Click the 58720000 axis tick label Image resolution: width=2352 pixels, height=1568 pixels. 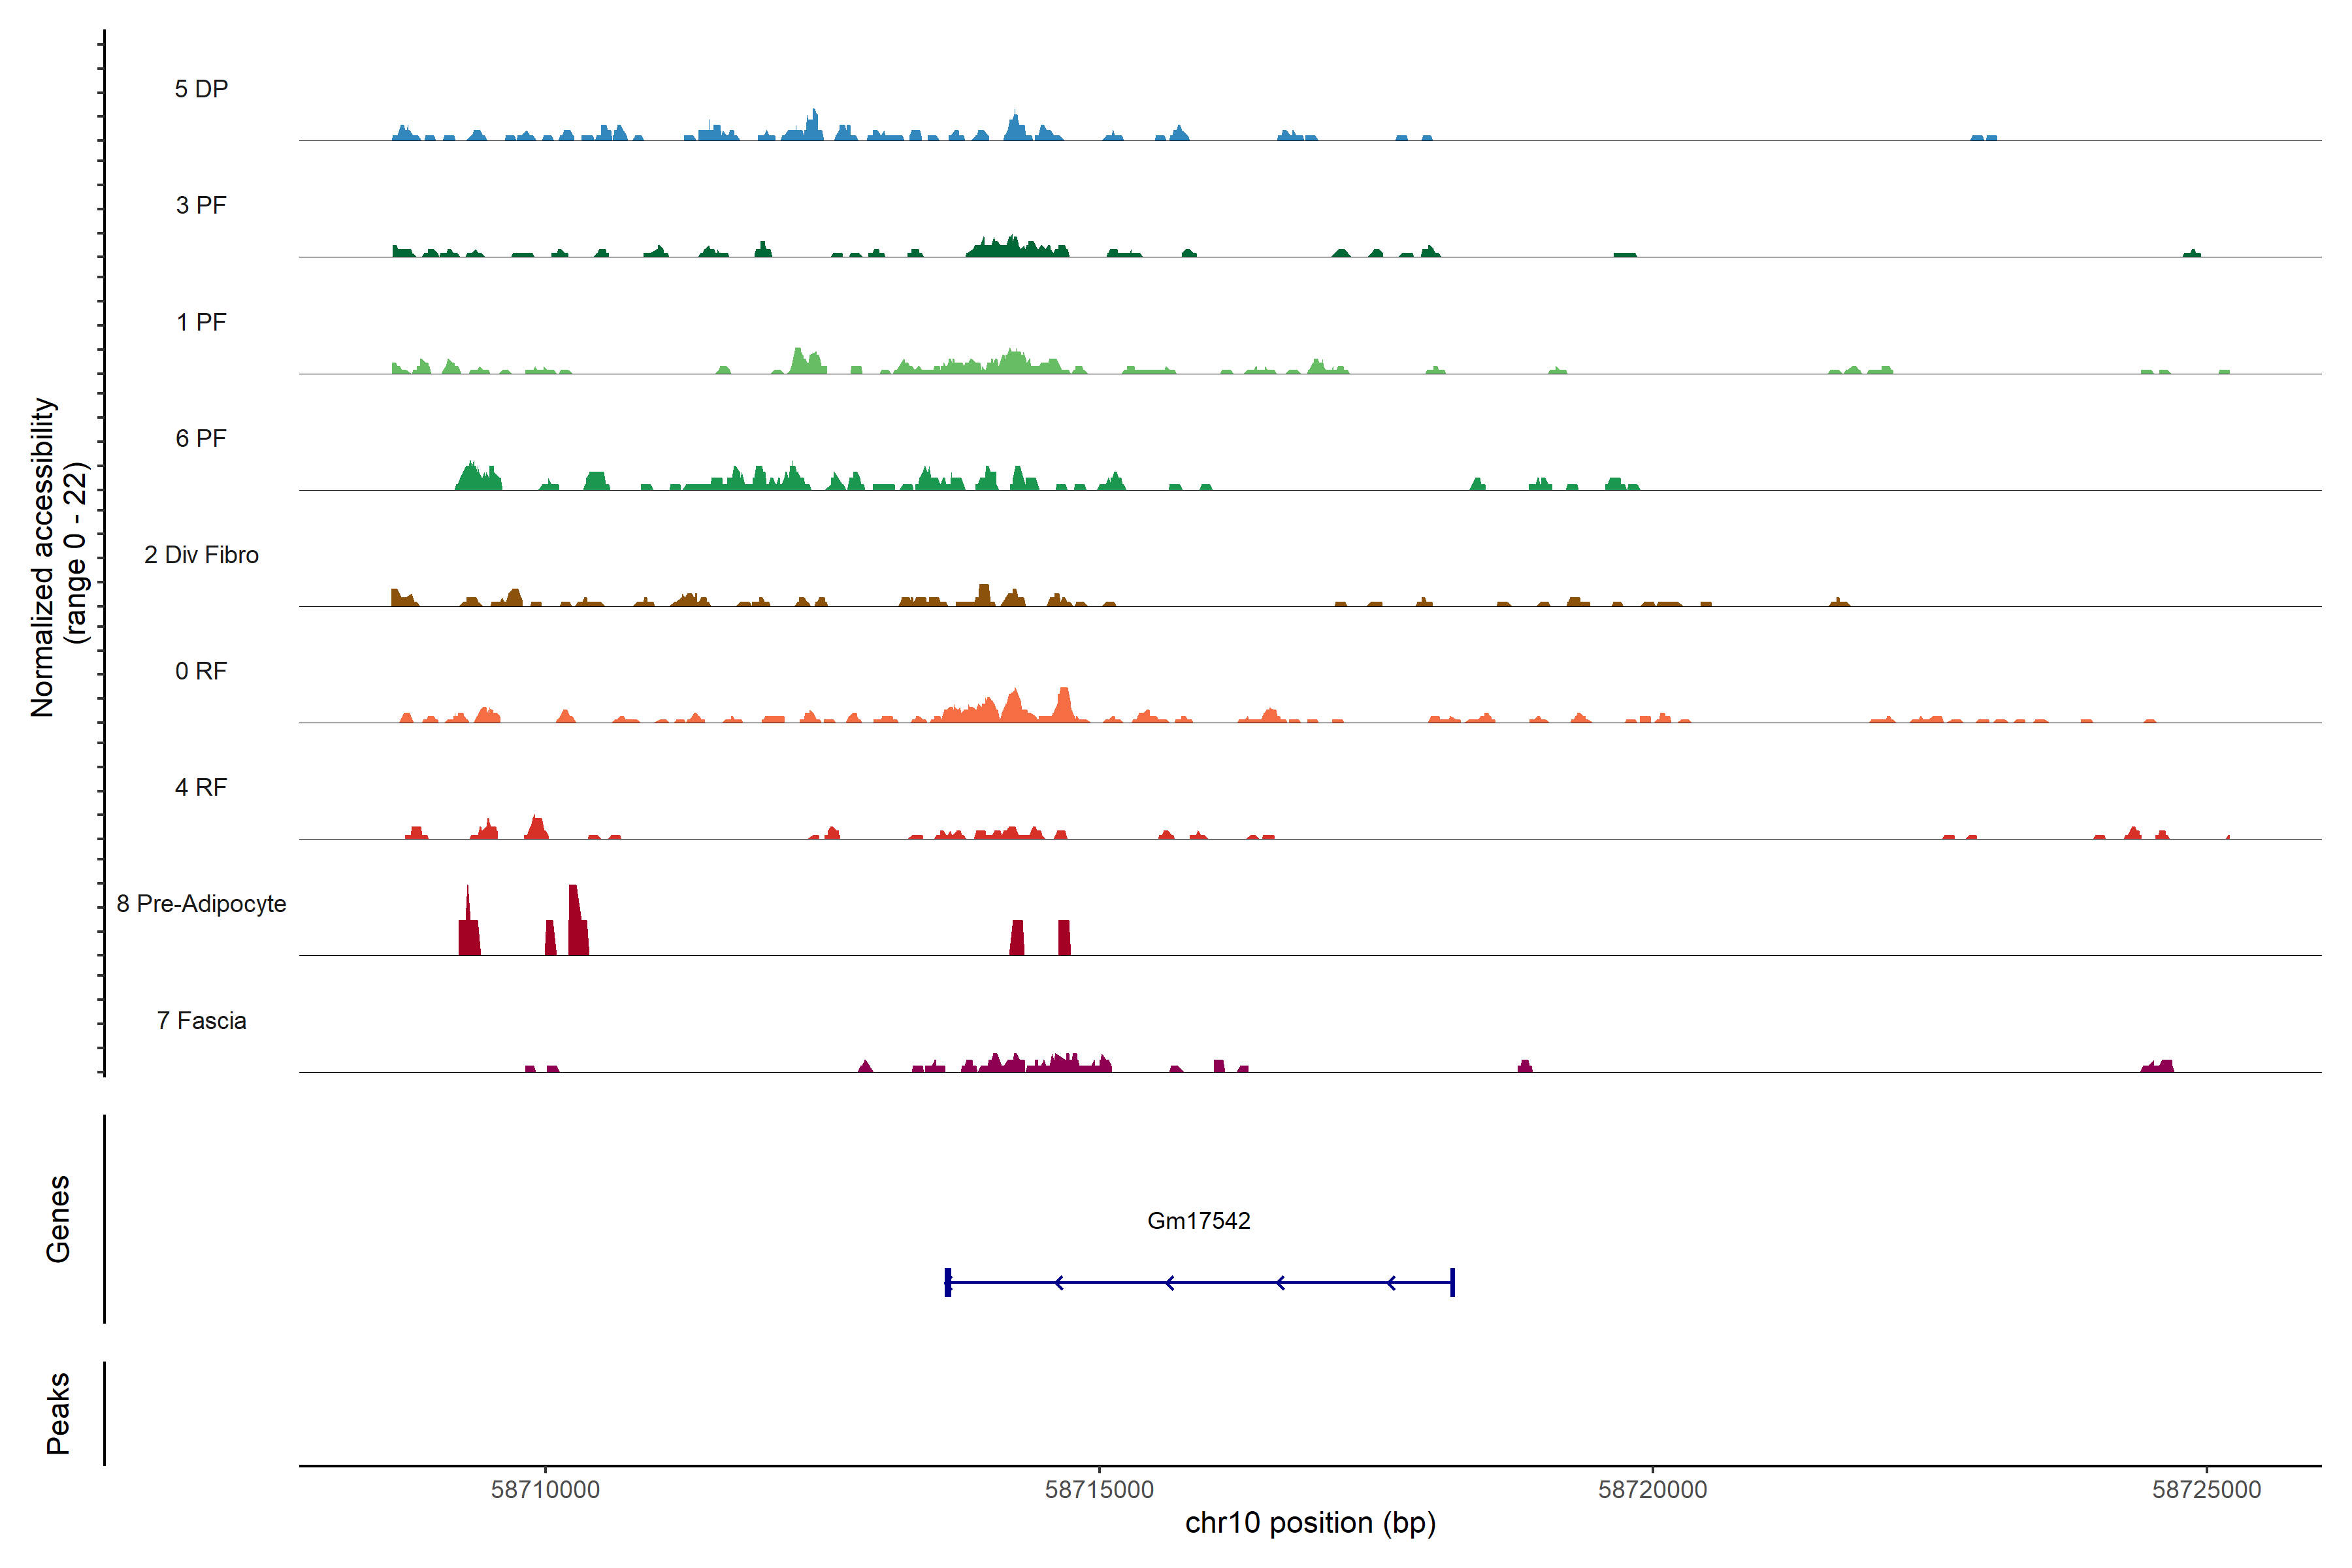click(x=1652, y=1489)
